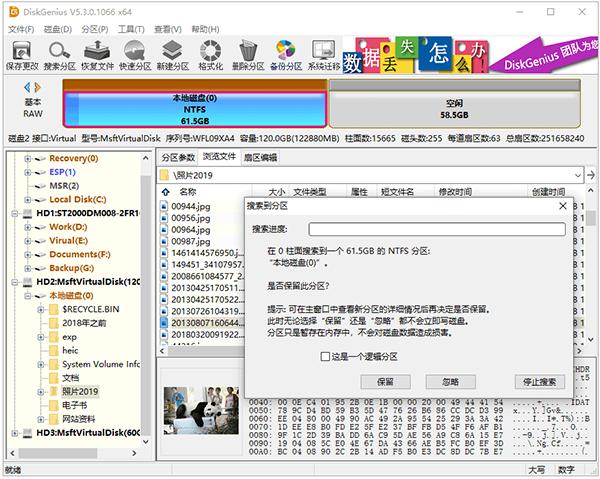Go to previous disk with left arrow

pyautogui.click(x=27, y=87)
